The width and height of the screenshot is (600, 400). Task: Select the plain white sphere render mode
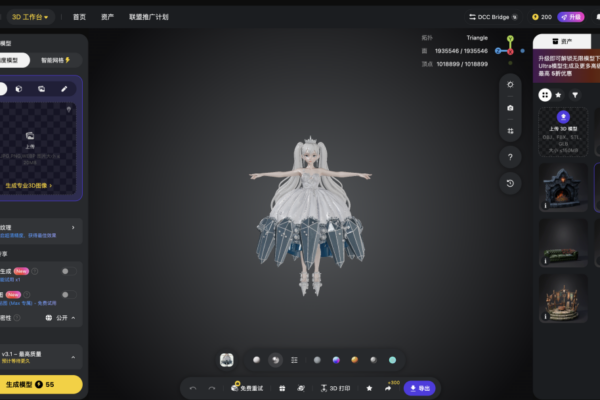coord(257,360)
